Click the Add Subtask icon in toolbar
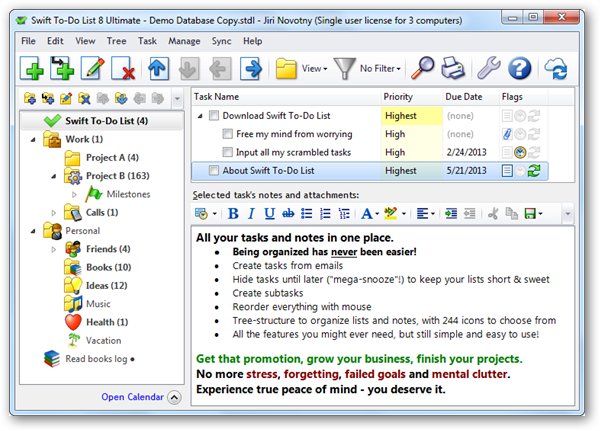600x431 pixels. (62, 69)
